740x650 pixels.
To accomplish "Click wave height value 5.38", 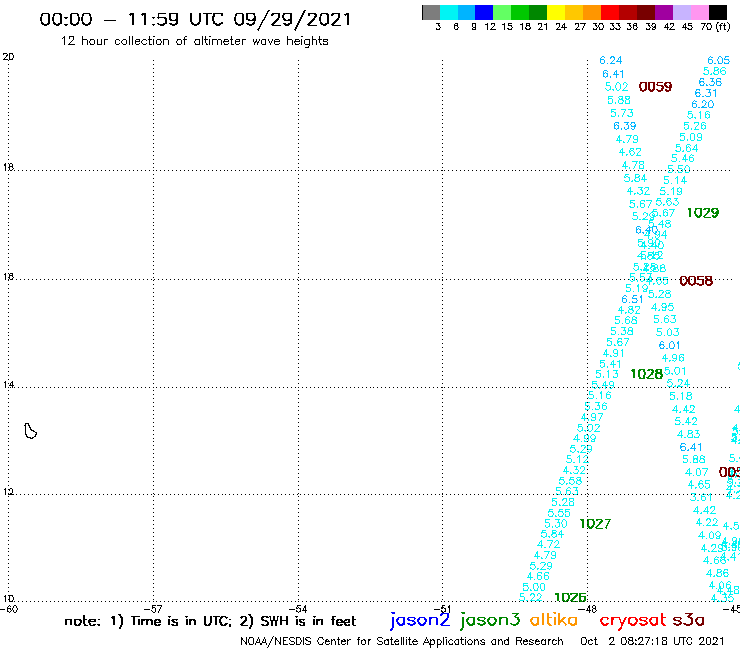I will pos(622,331).
